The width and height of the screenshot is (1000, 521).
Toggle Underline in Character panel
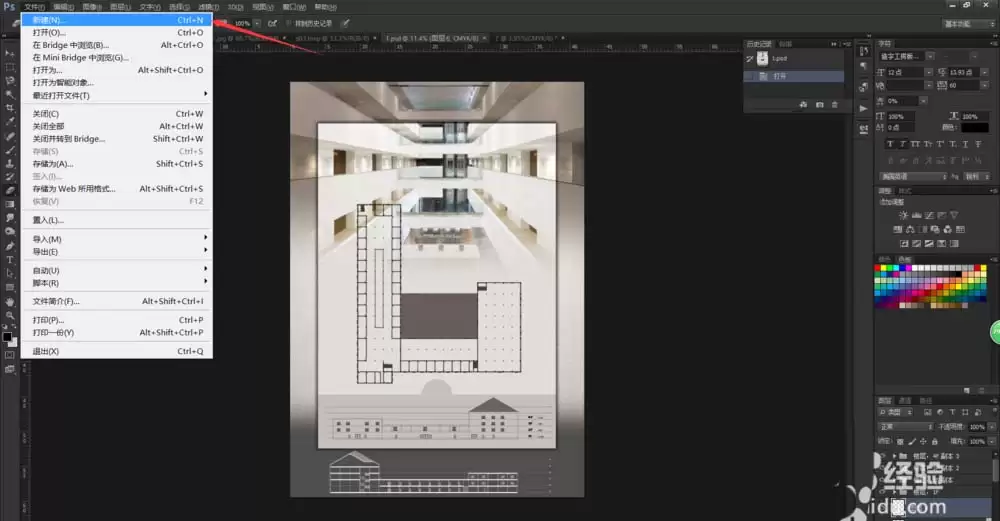tap(965, 144)
